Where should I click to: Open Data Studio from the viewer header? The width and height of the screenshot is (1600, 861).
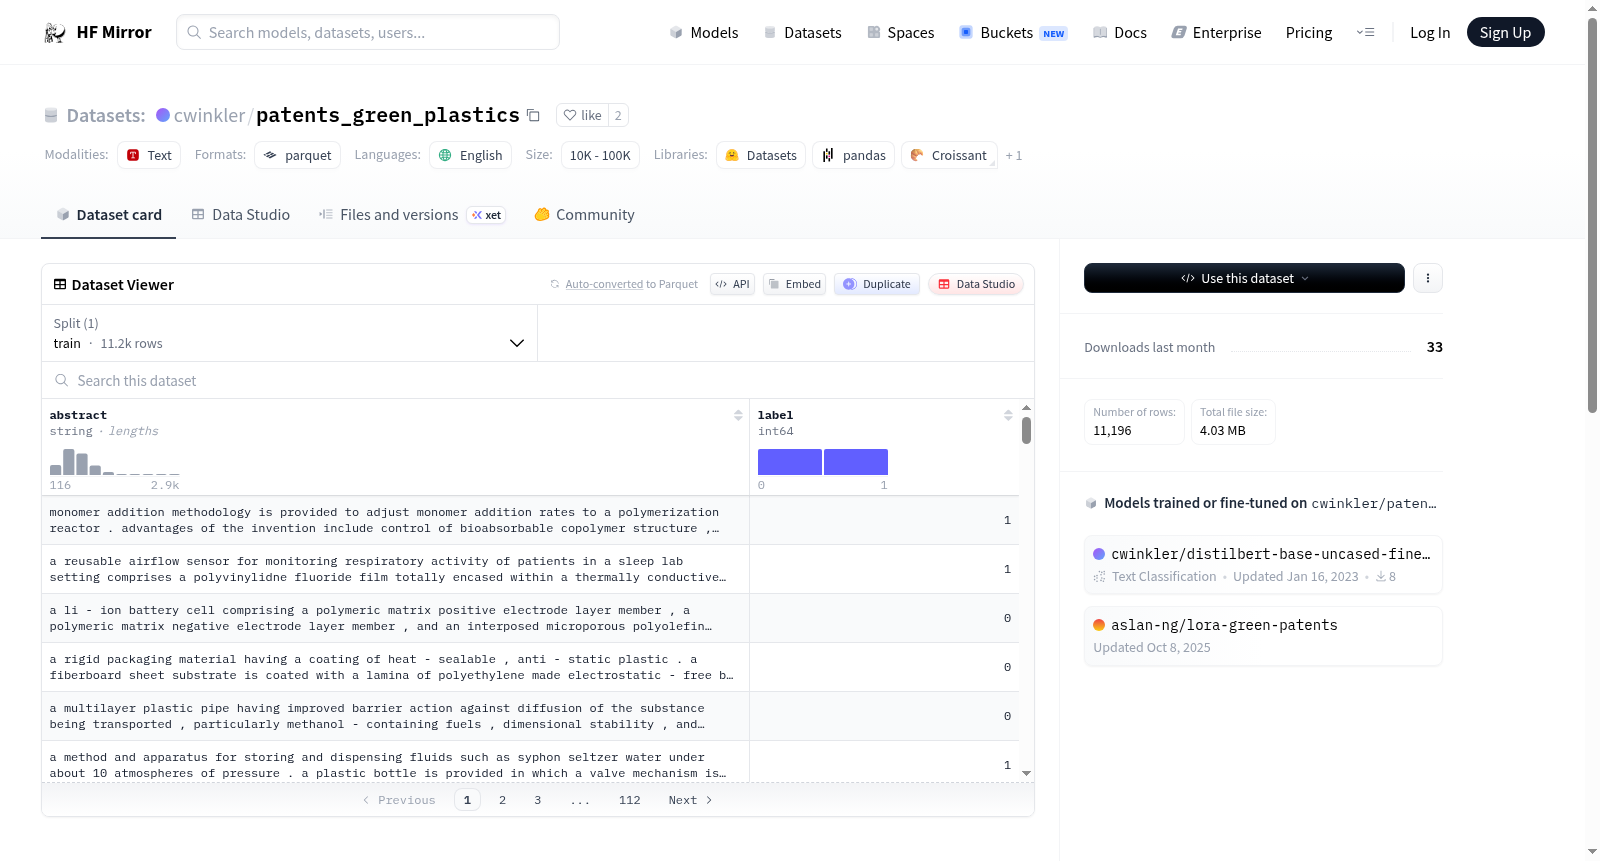976,284
